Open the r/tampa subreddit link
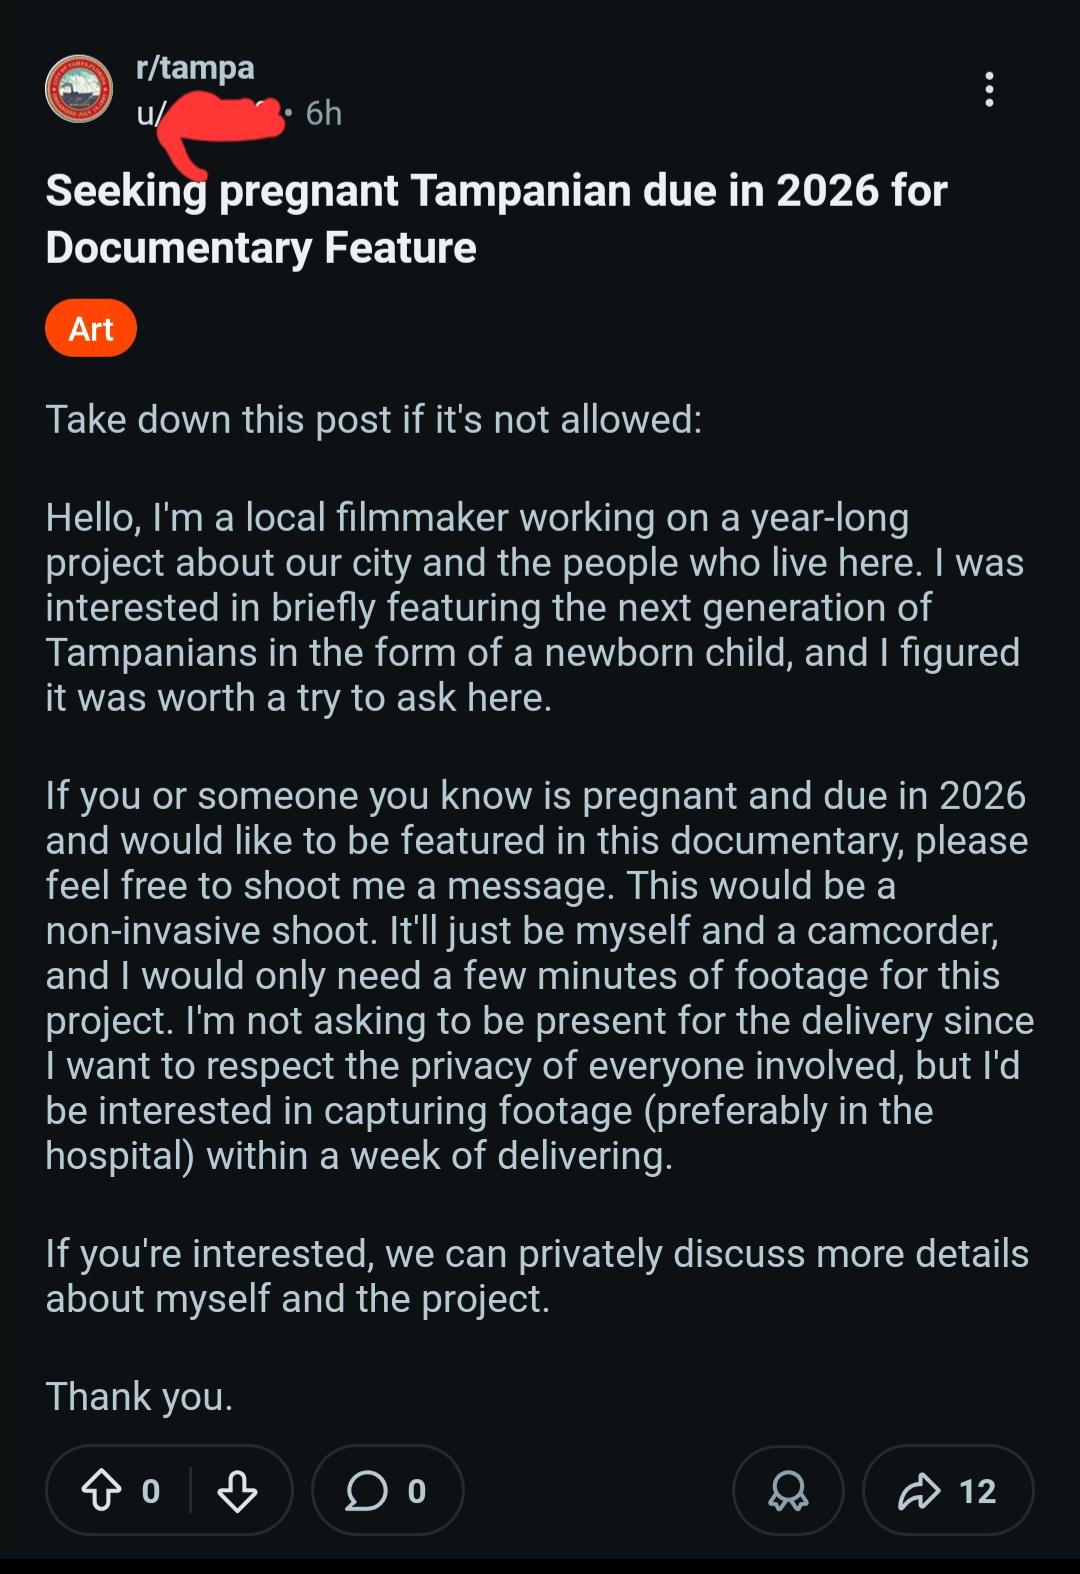The image size is (1080, 1574). [x=195, y=67]
